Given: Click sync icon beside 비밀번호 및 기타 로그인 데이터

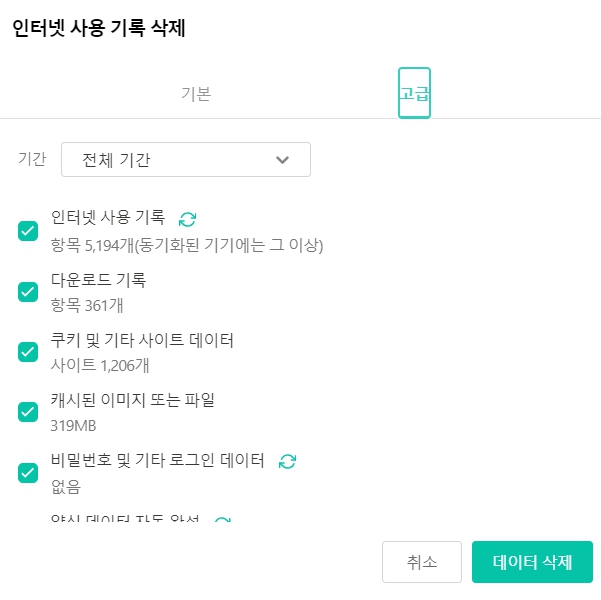Looking at the screenshot, I should 287,461.
